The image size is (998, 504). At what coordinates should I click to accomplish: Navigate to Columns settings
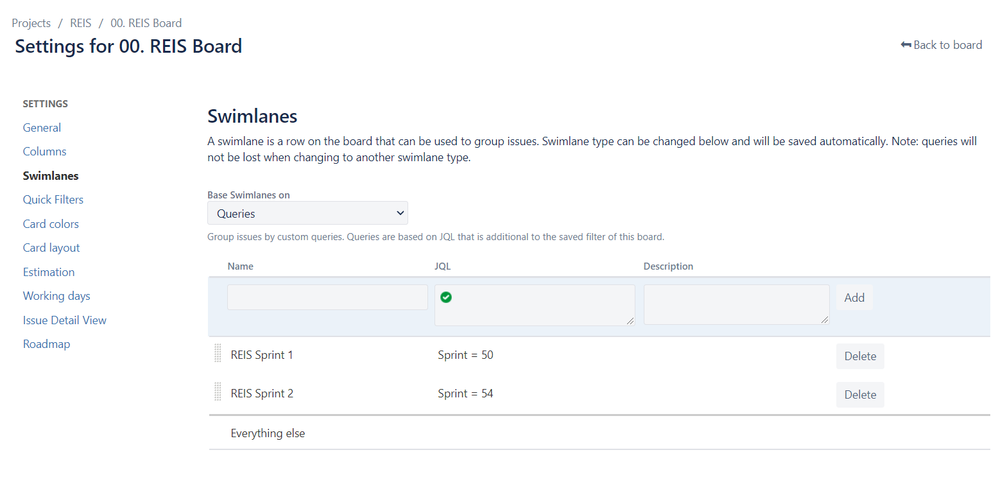[45, 151]
